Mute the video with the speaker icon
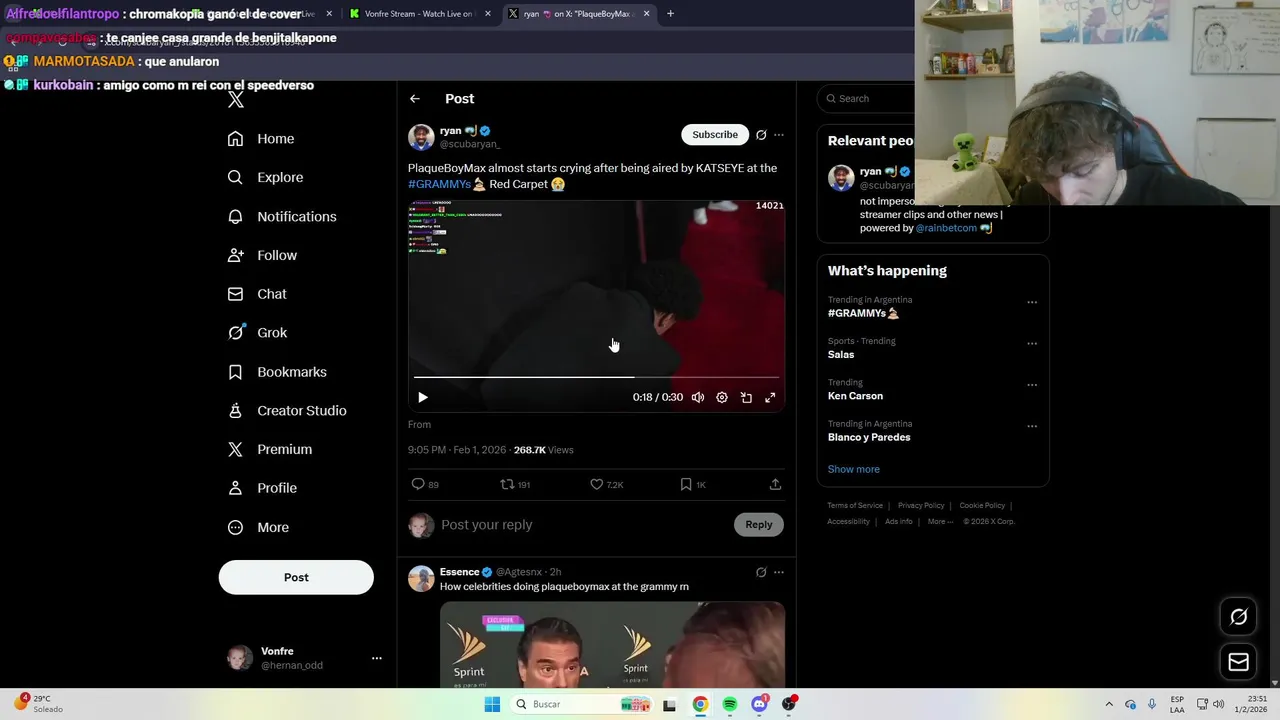Screen dimensions: 1280x720 [698, 397]
